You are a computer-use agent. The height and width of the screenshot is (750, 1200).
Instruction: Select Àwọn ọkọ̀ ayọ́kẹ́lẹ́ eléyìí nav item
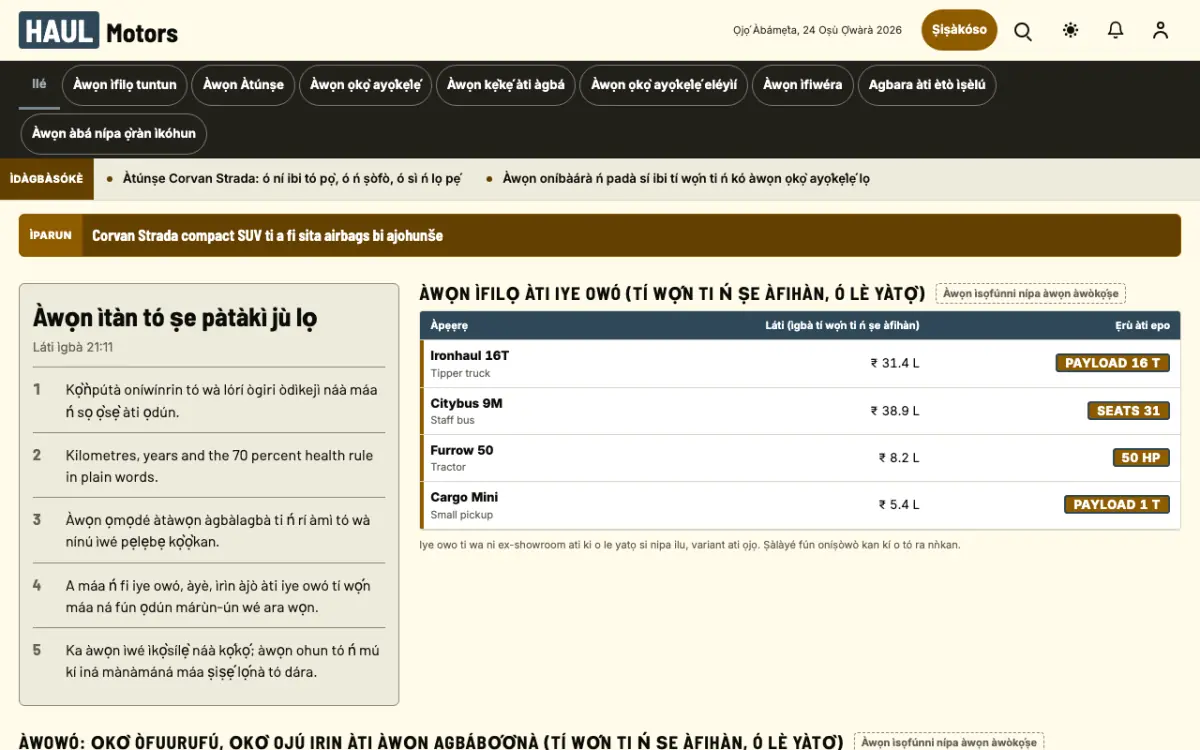pos(664,85)
